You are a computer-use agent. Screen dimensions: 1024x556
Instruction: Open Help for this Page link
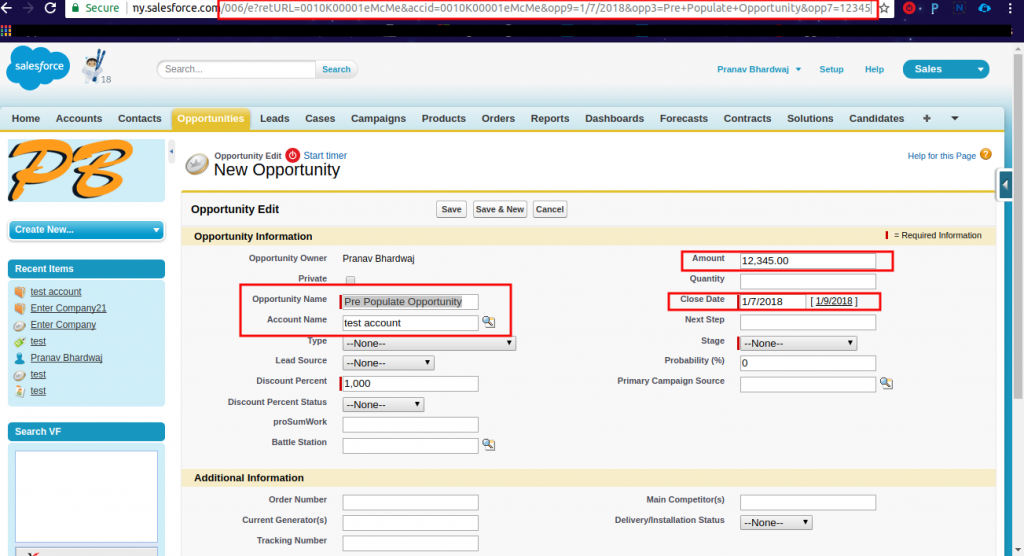(x=941, y=155)
